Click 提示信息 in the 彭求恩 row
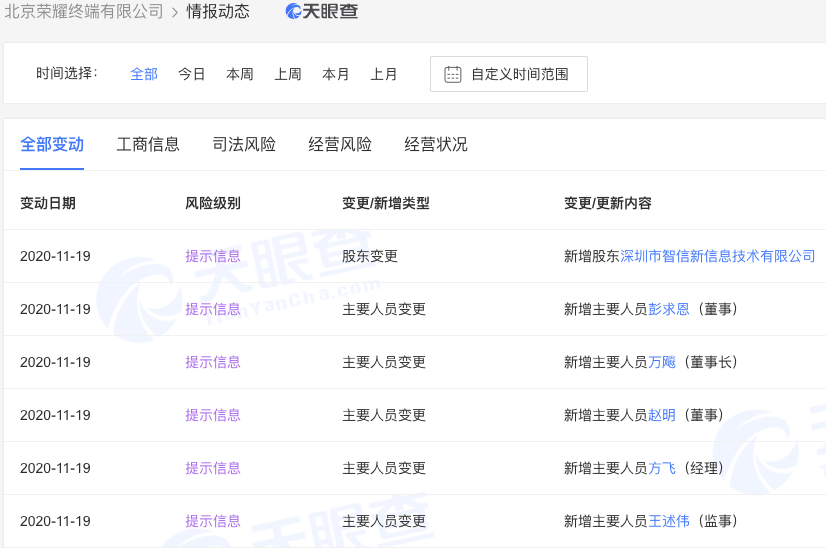This screenshot has width=826, height=548. coord(213,309)
